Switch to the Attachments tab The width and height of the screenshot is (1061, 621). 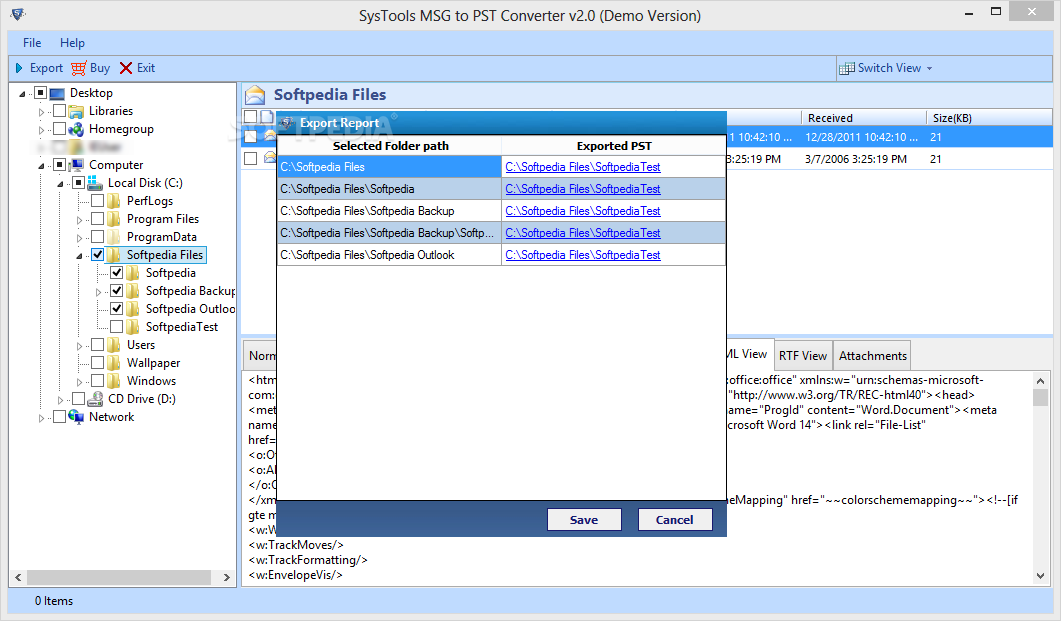coord(872,356)
